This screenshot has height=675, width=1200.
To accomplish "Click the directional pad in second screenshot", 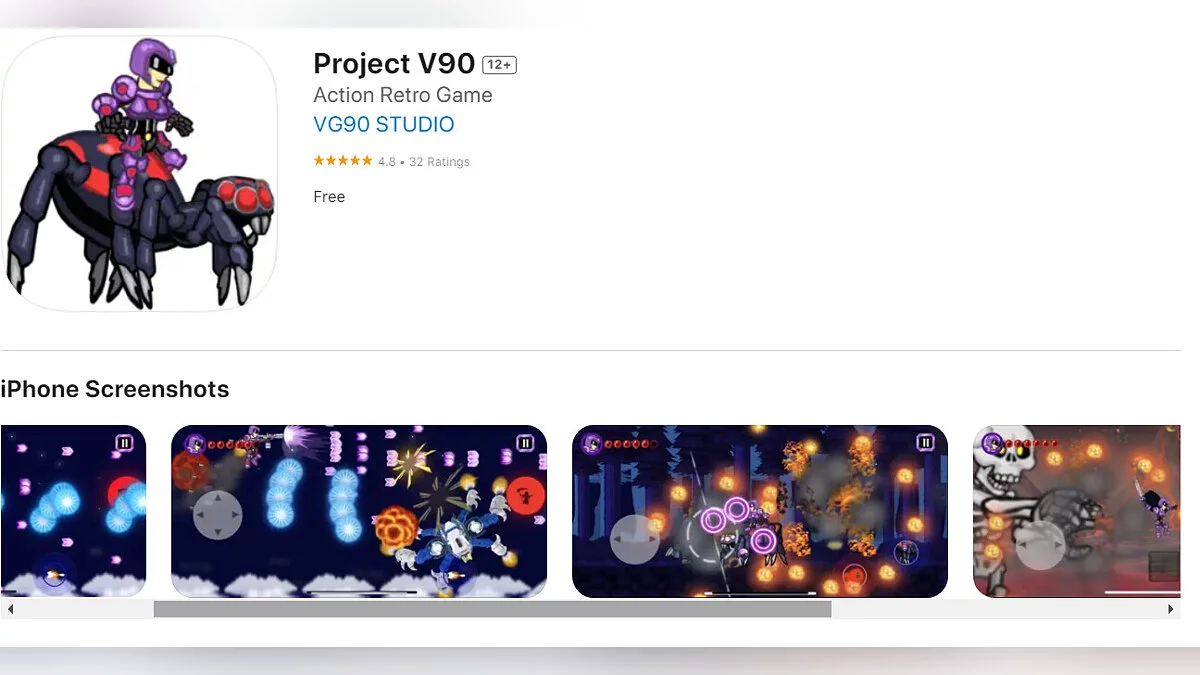I will click(218, 517).
